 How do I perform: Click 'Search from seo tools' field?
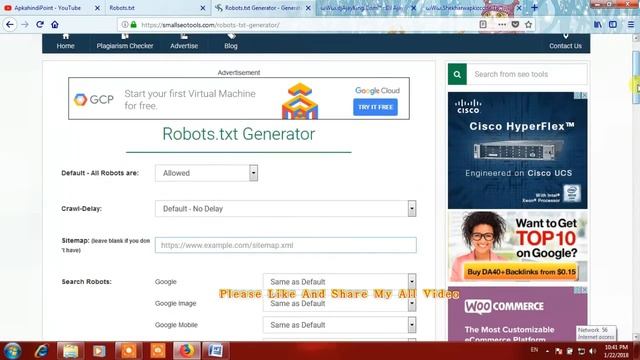point(527,74)
